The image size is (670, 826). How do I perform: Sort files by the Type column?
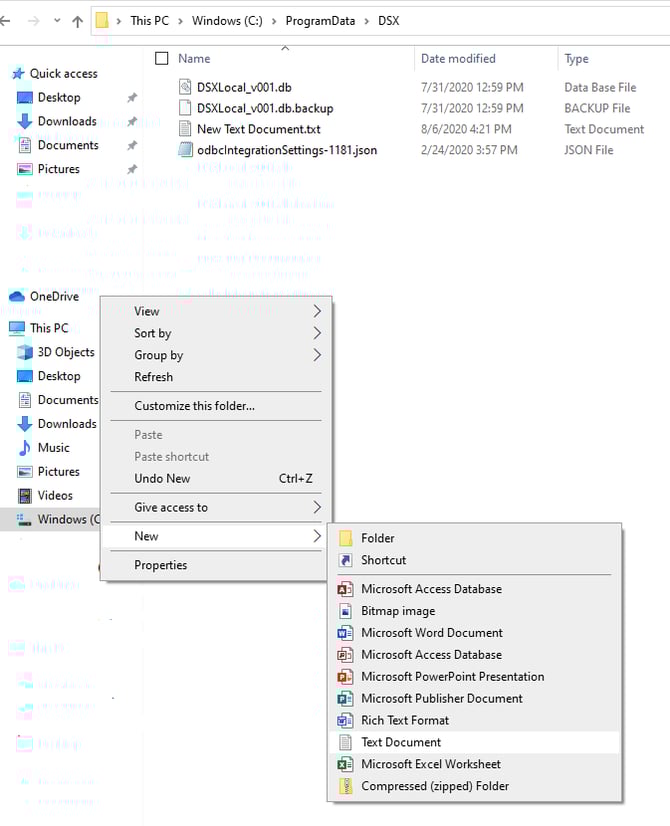(576, 58)
